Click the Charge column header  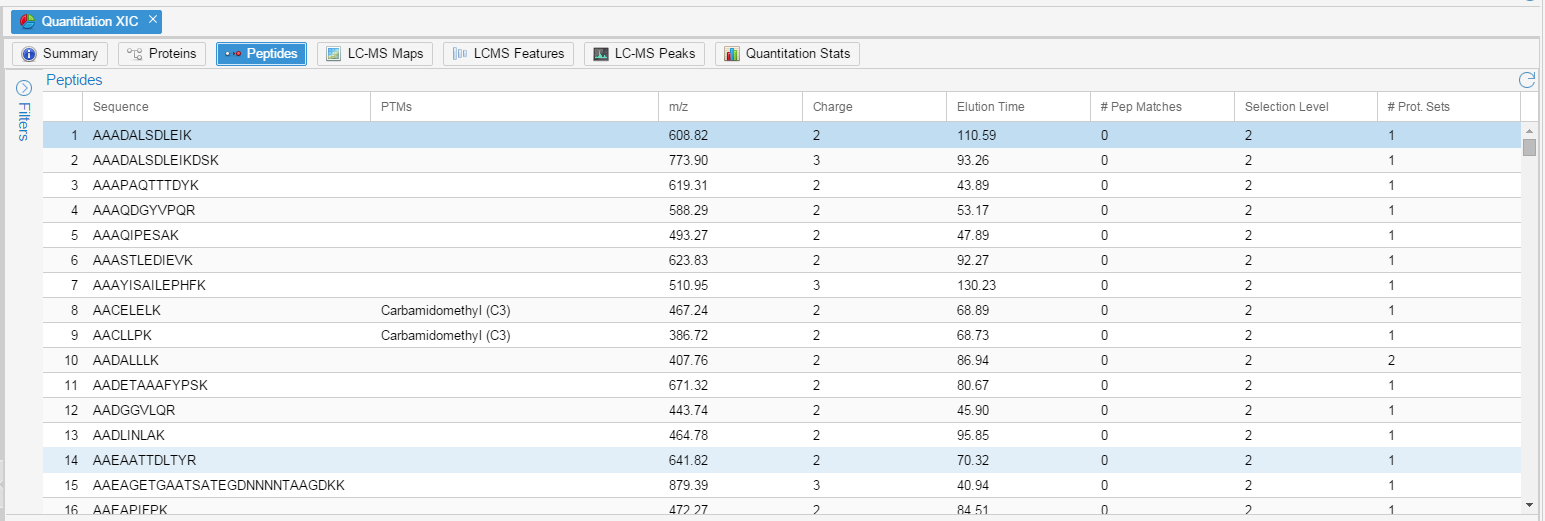click(x=832, y=107)
